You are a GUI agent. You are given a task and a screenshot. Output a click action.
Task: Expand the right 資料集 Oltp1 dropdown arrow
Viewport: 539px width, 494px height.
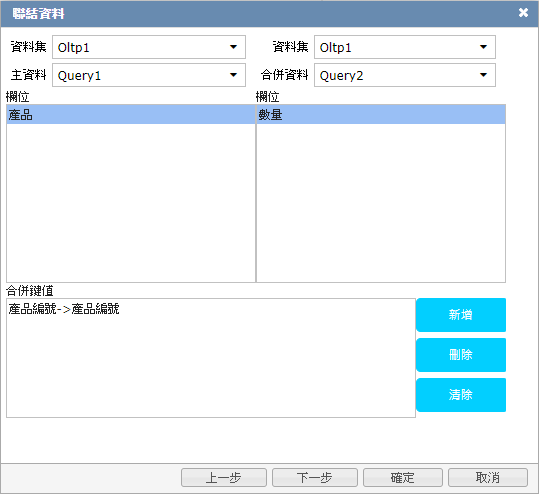pyautogui.click(x=483, y=47)
